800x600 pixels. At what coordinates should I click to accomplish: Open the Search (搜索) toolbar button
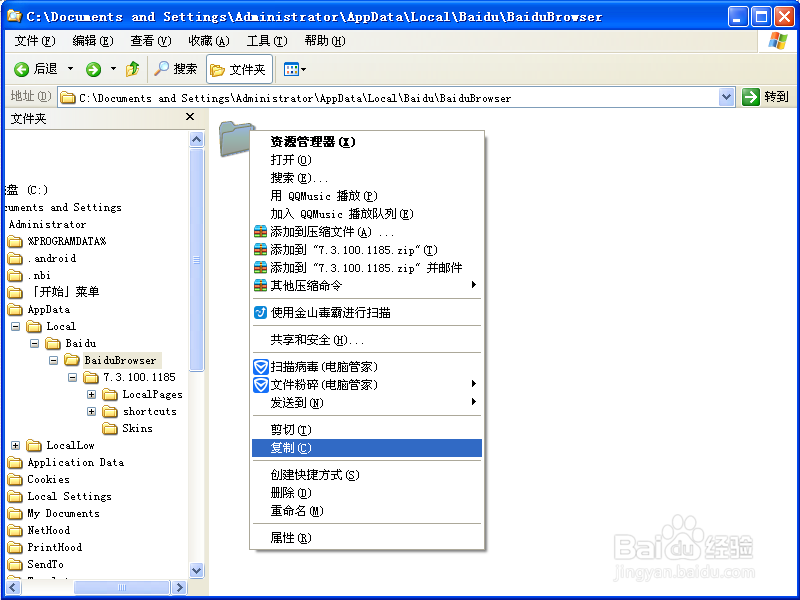176,69
